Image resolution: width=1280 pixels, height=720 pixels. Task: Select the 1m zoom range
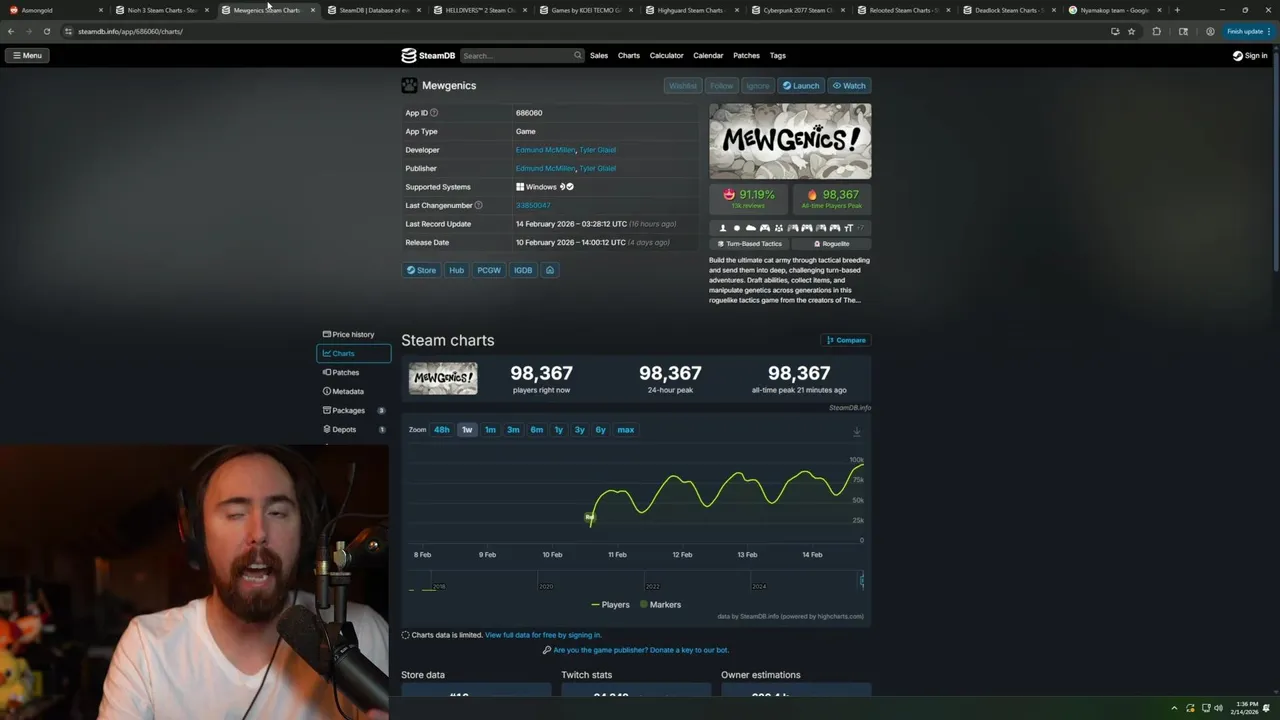click(490, 430)
